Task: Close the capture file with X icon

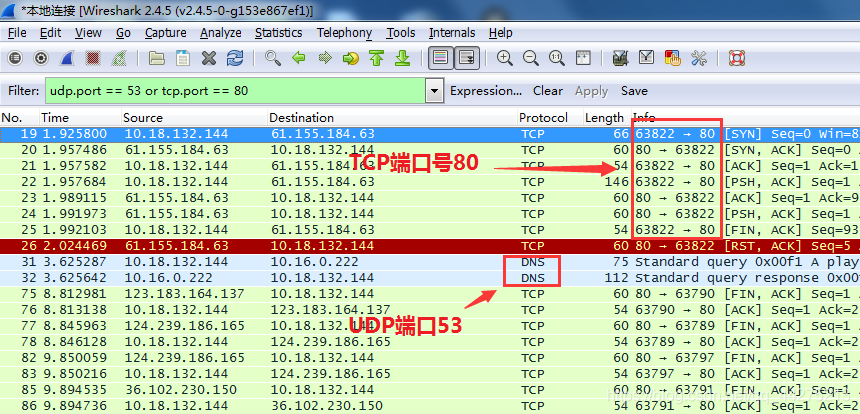Action: pos(208,58)
